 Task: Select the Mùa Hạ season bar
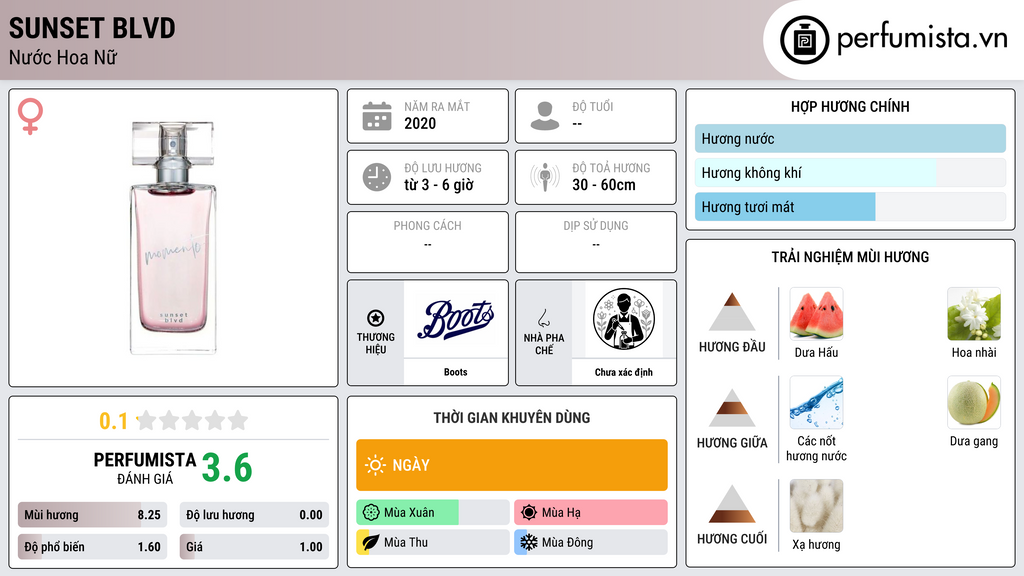pyautogui.click(x=590, y=513)
